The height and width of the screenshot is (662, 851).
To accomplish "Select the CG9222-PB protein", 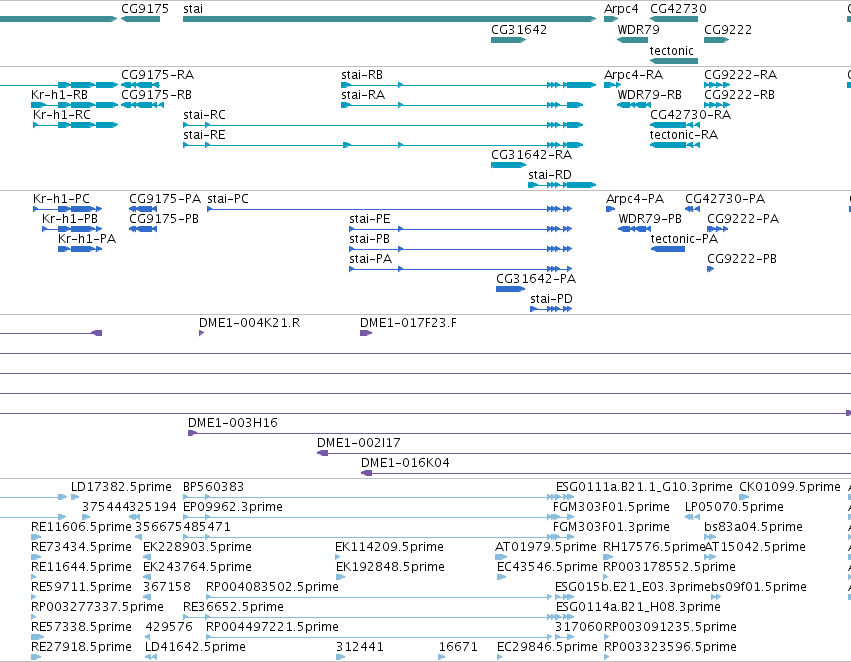I will [x=710, y=269].
